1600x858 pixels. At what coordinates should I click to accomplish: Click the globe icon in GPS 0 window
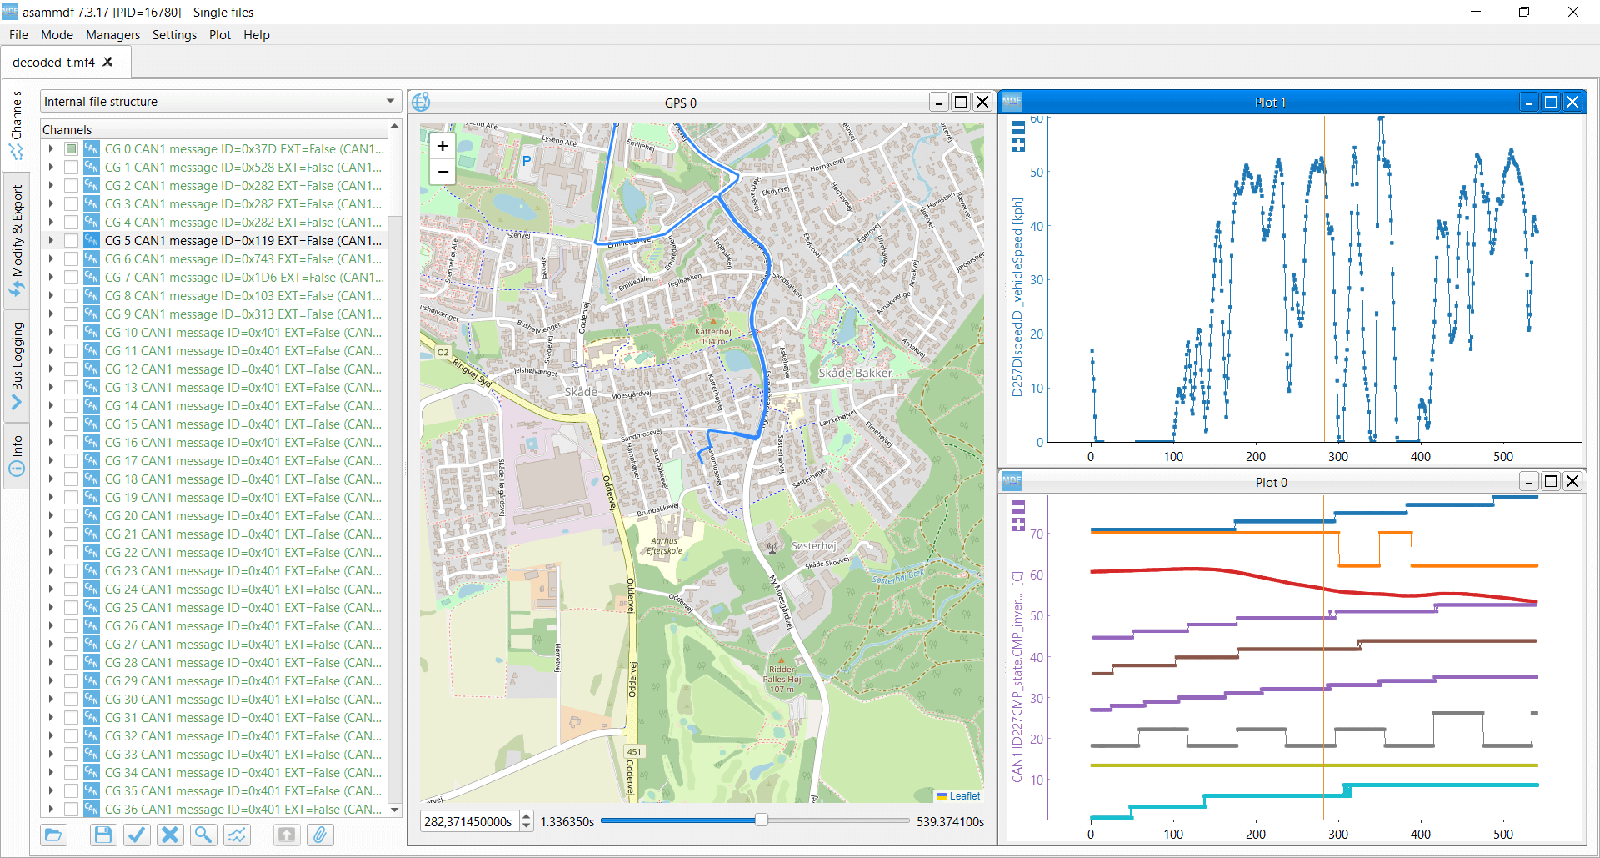(x=421, y=102)
